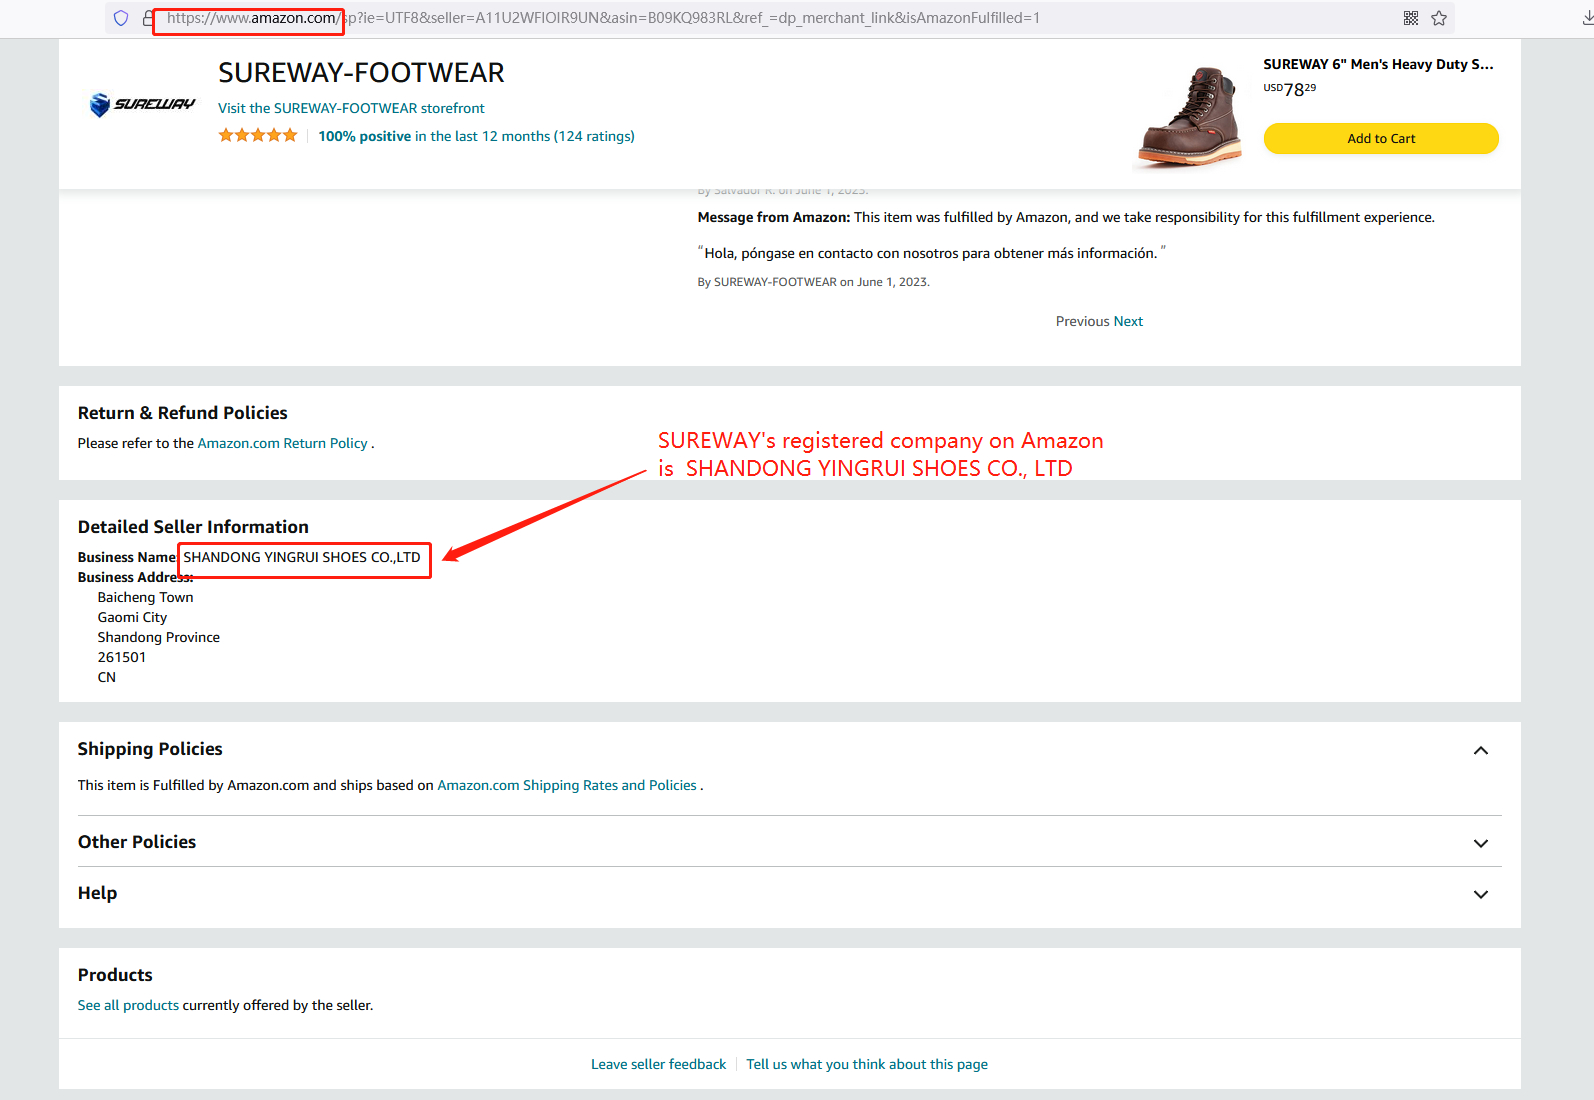This screenshot has height=1100, width=1594.
Task: Click the Add to Cart button
Action: coord(1380,139)
